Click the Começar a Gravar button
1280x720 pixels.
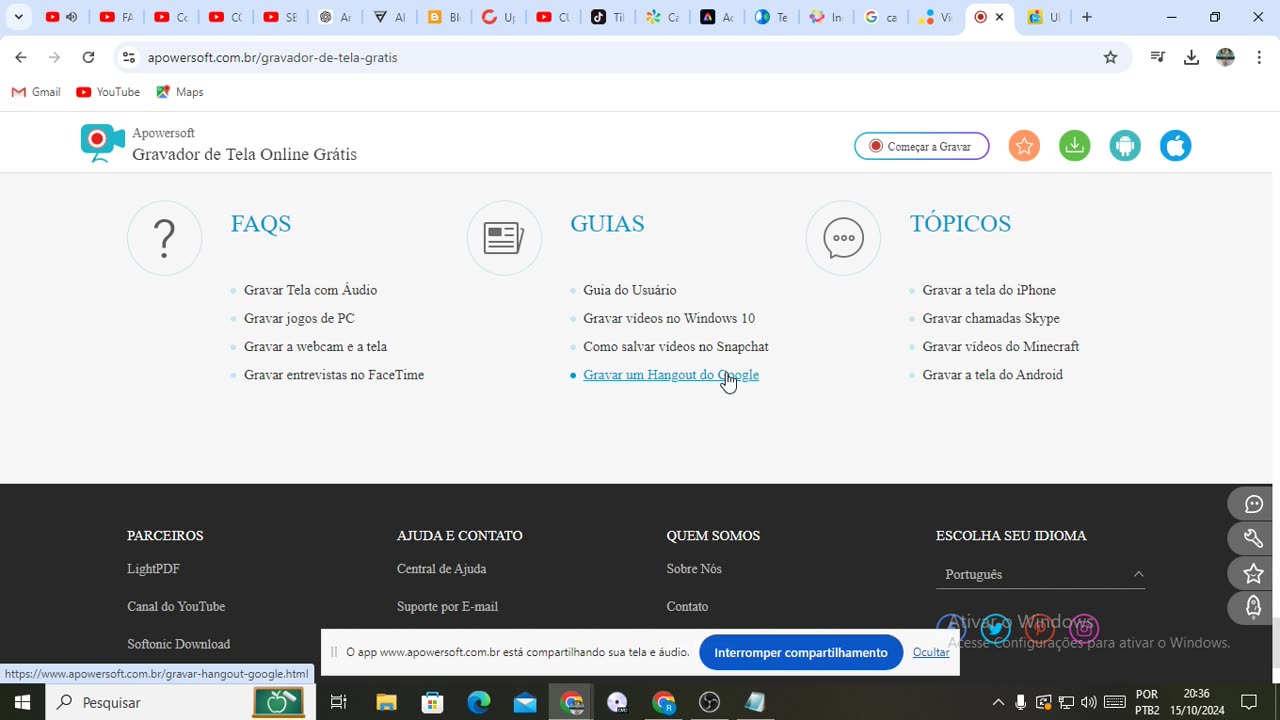point(921,146)
